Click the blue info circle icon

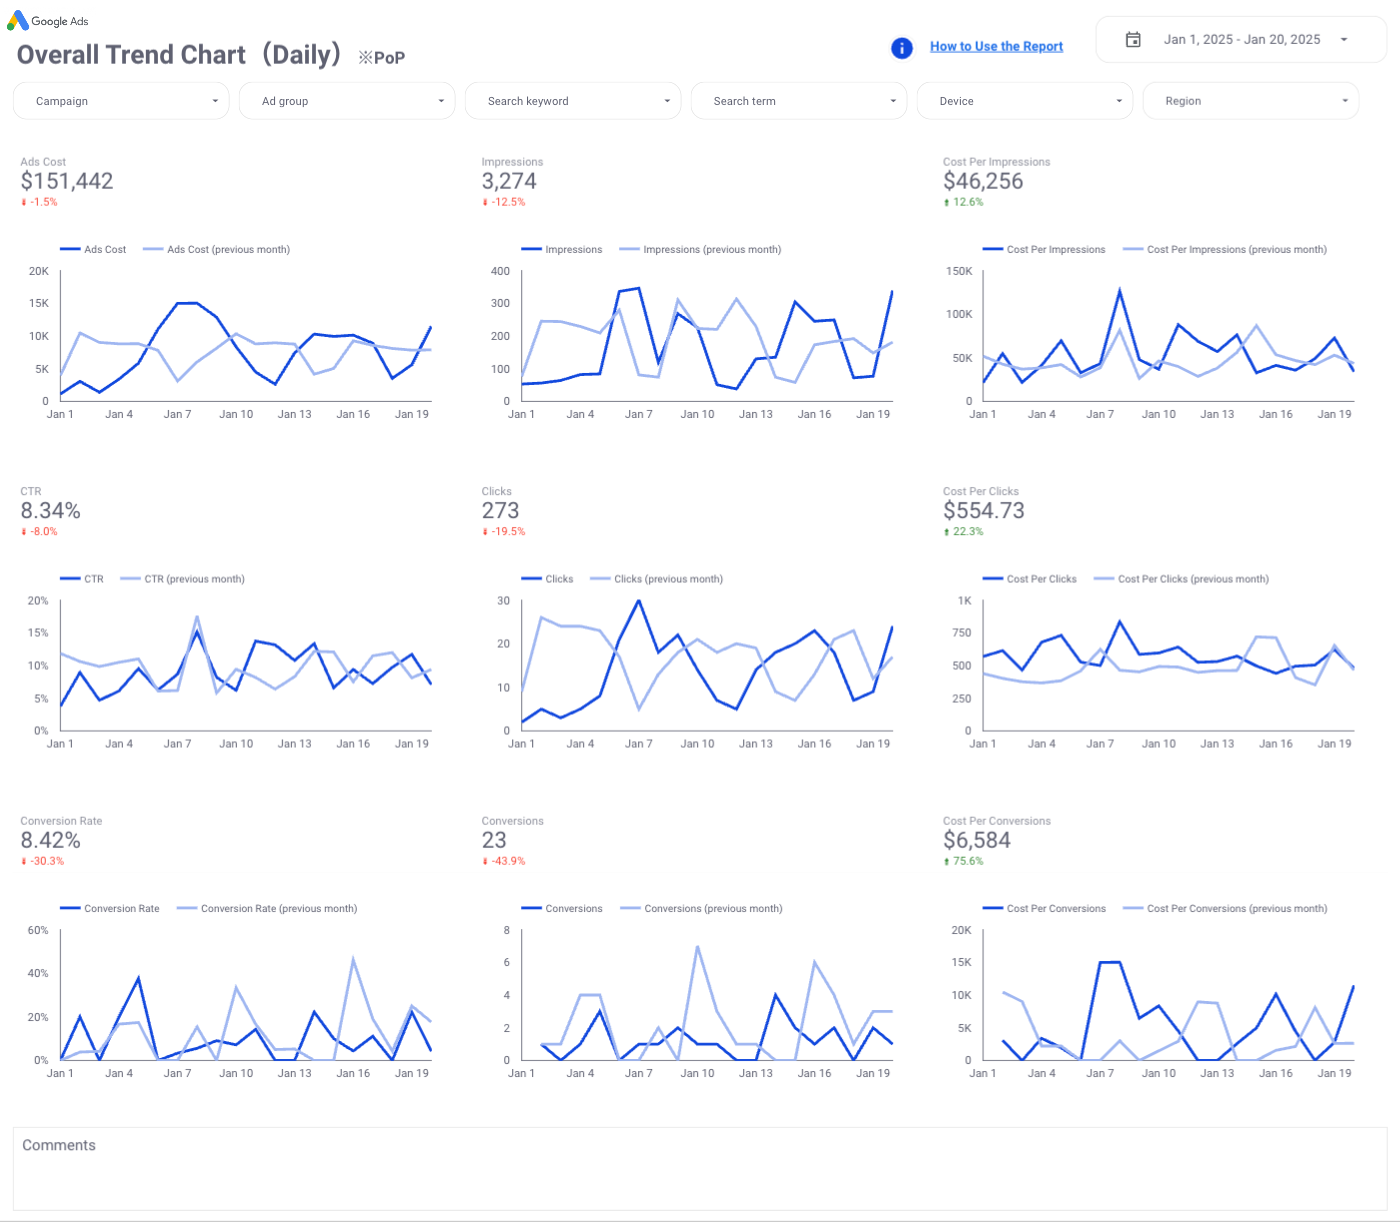901,48
